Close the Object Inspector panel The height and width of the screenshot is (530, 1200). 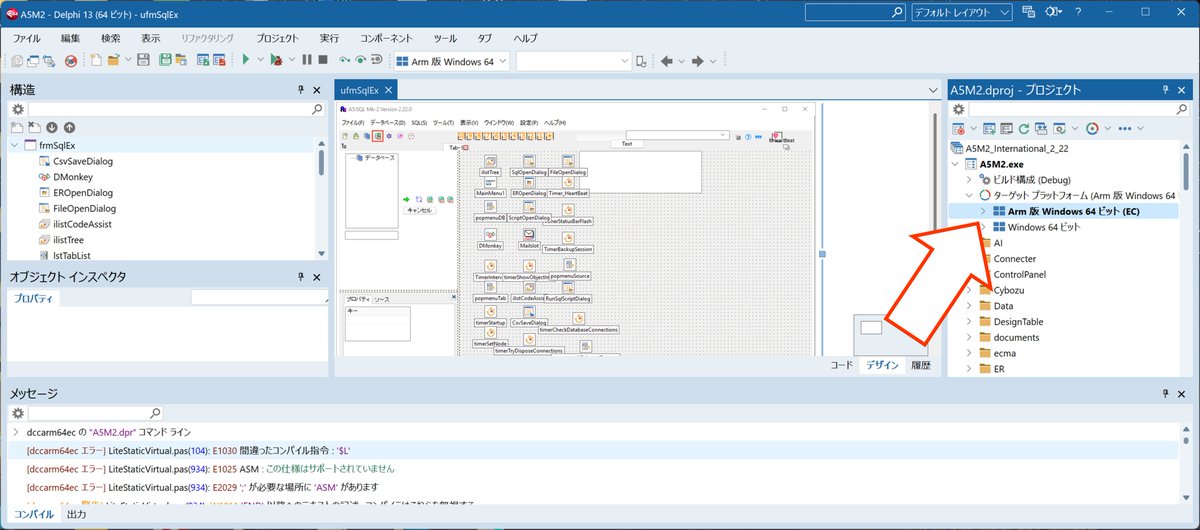(317, 277)
